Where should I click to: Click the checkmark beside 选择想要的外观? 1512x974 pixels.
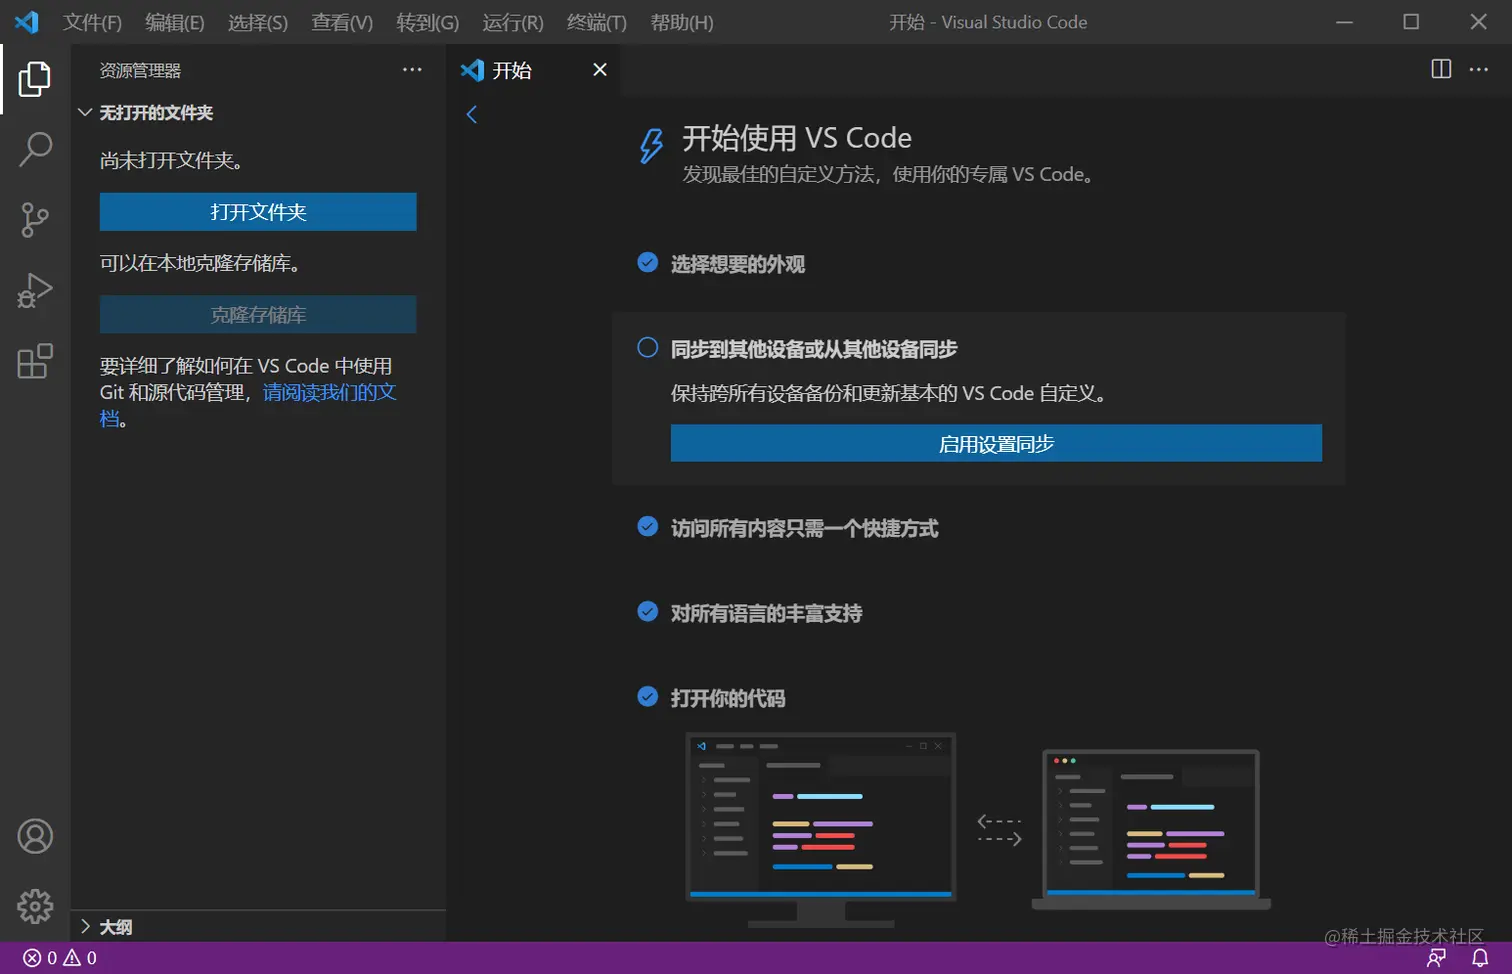click(646, 262)
